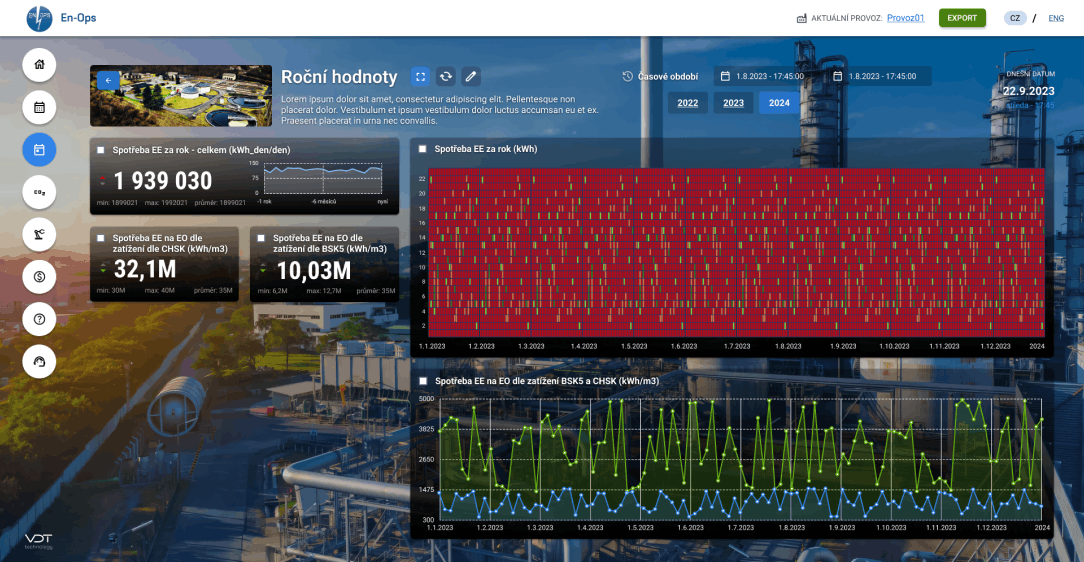
Task: Click the trend arrows beside 10,03M
Action: click(263, 270)
